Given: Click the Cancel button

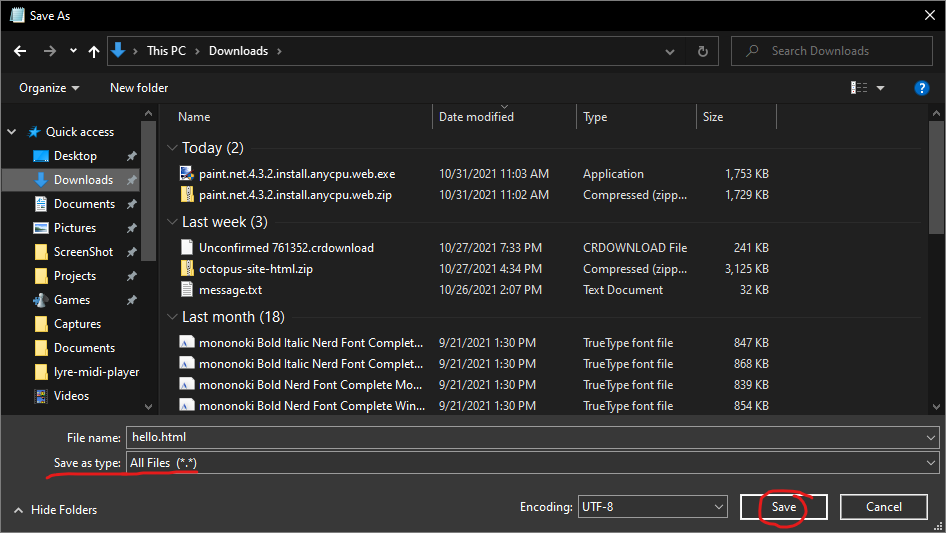Looking at the screenshot, I should click(x=884, y=507).
